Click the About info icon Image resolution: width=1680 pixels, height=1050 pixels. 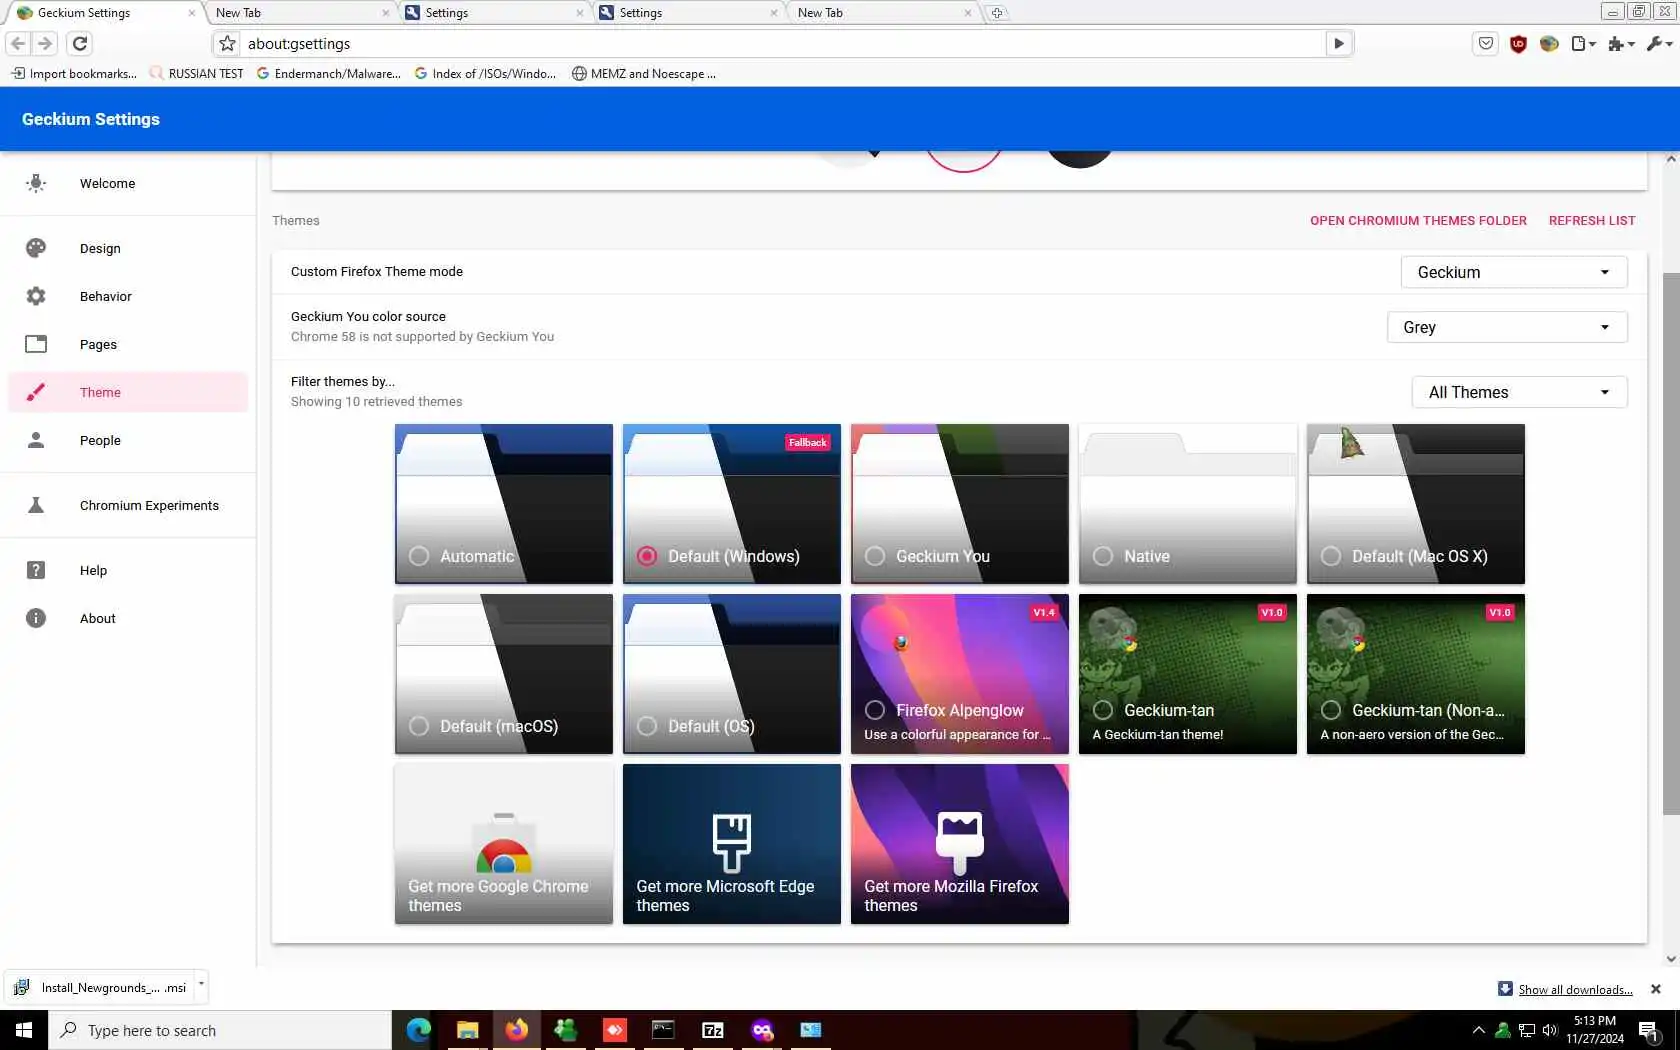(36, 618)
